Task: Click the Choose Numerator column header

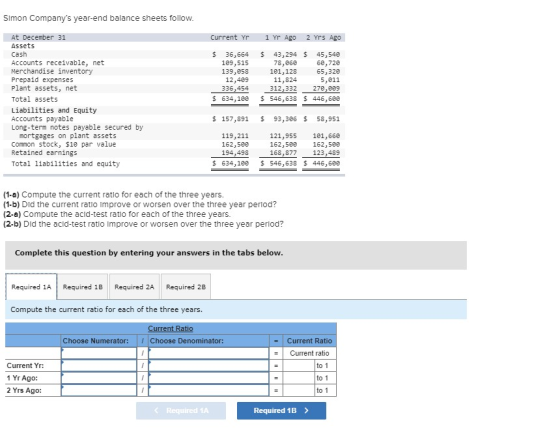Action: 95,341
